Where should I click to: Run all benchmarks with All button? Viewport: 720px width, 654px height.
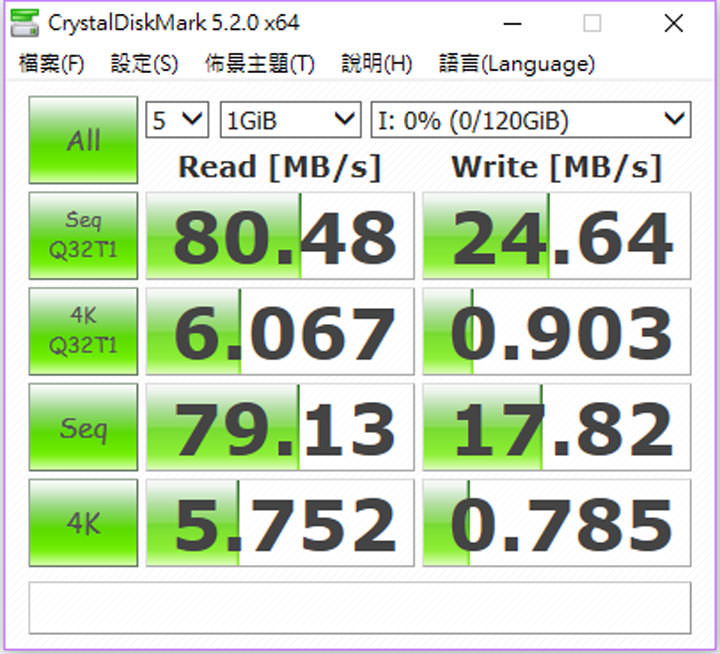[x=83, y=140]
